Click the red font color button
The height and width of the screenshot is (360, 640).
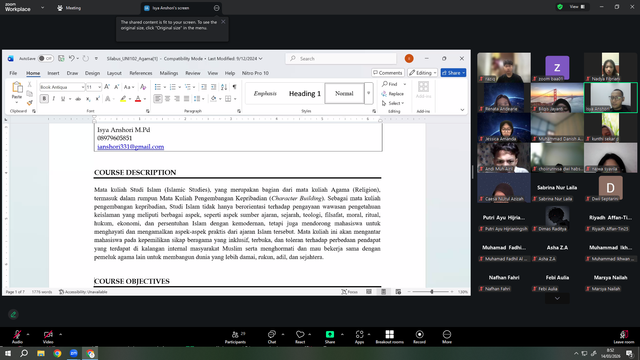138,99
